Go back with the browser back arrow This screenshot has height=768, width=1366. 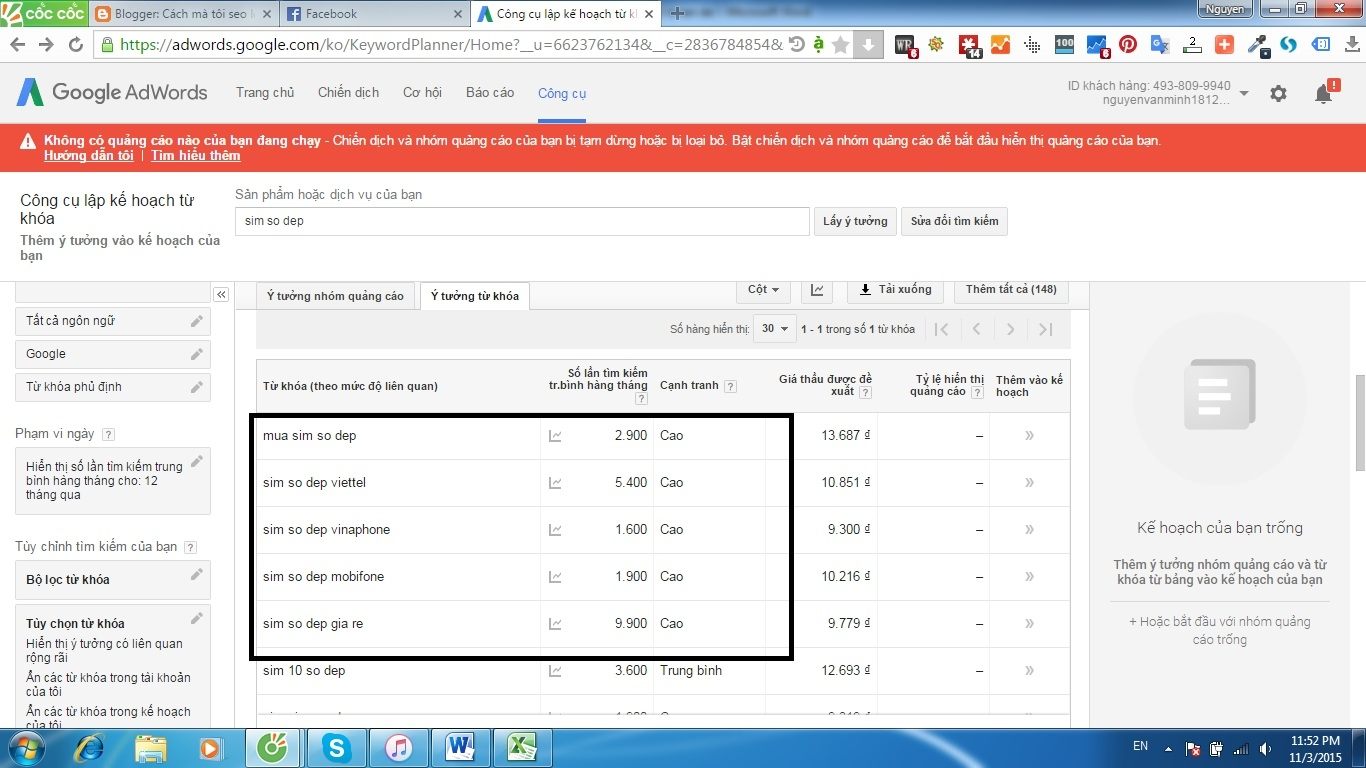(17, 45)
